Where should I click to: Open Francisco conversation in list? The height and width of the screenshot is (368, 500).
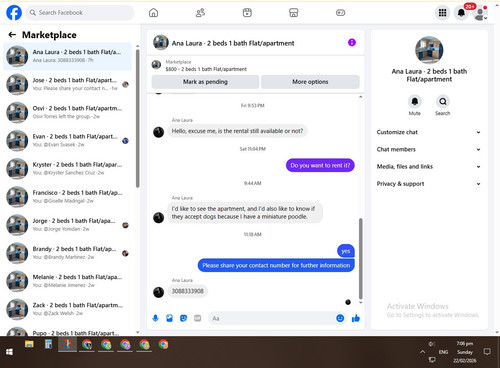[x=67, y=197]
